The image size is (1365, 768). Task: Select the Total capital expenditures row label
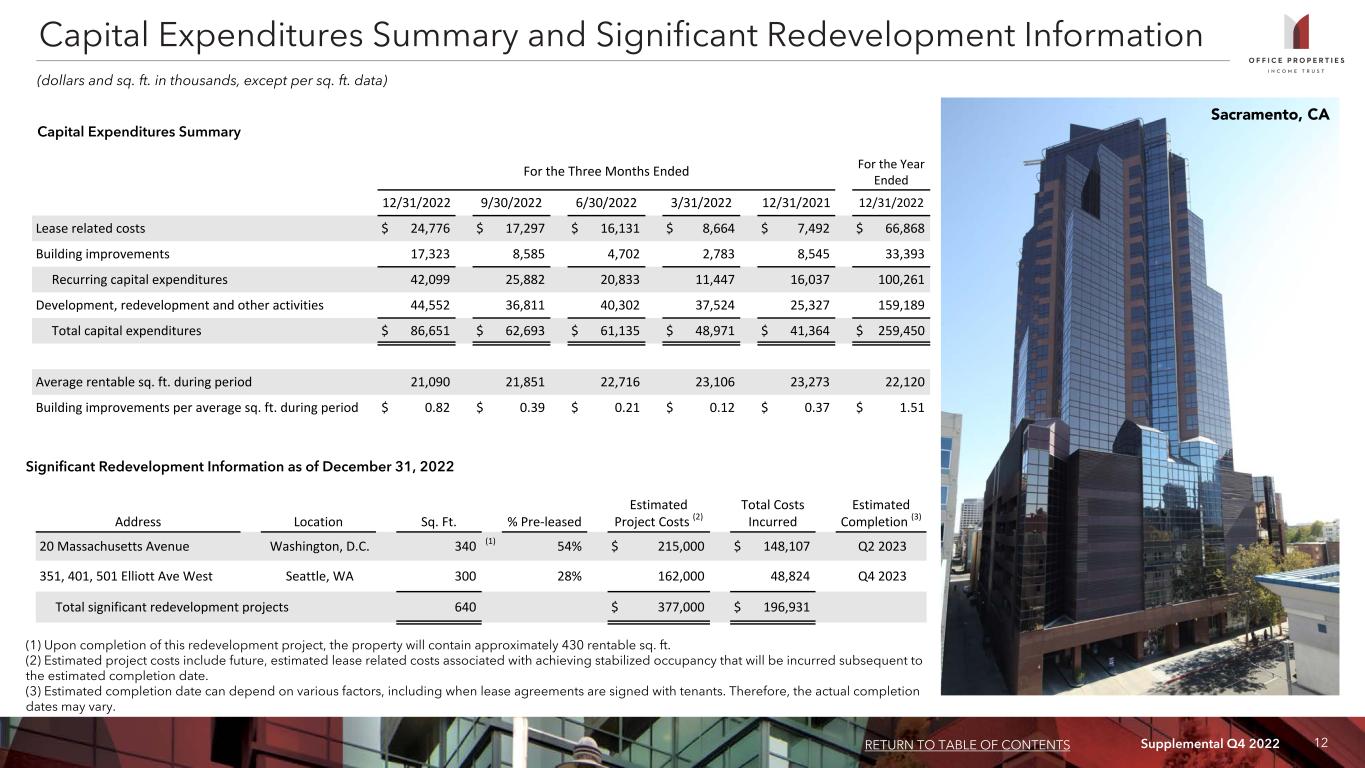click(x=126, y=331)
